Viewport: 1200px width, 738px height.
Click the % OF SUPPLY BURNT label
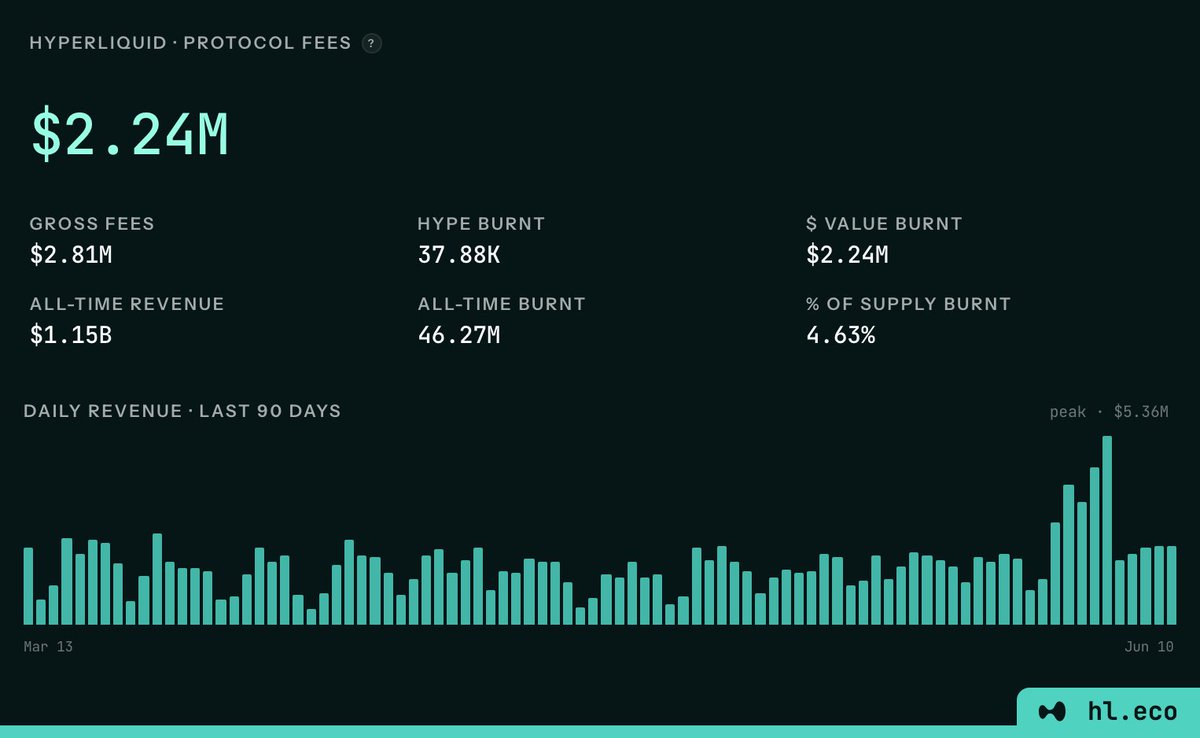click(x=908, y=304)
